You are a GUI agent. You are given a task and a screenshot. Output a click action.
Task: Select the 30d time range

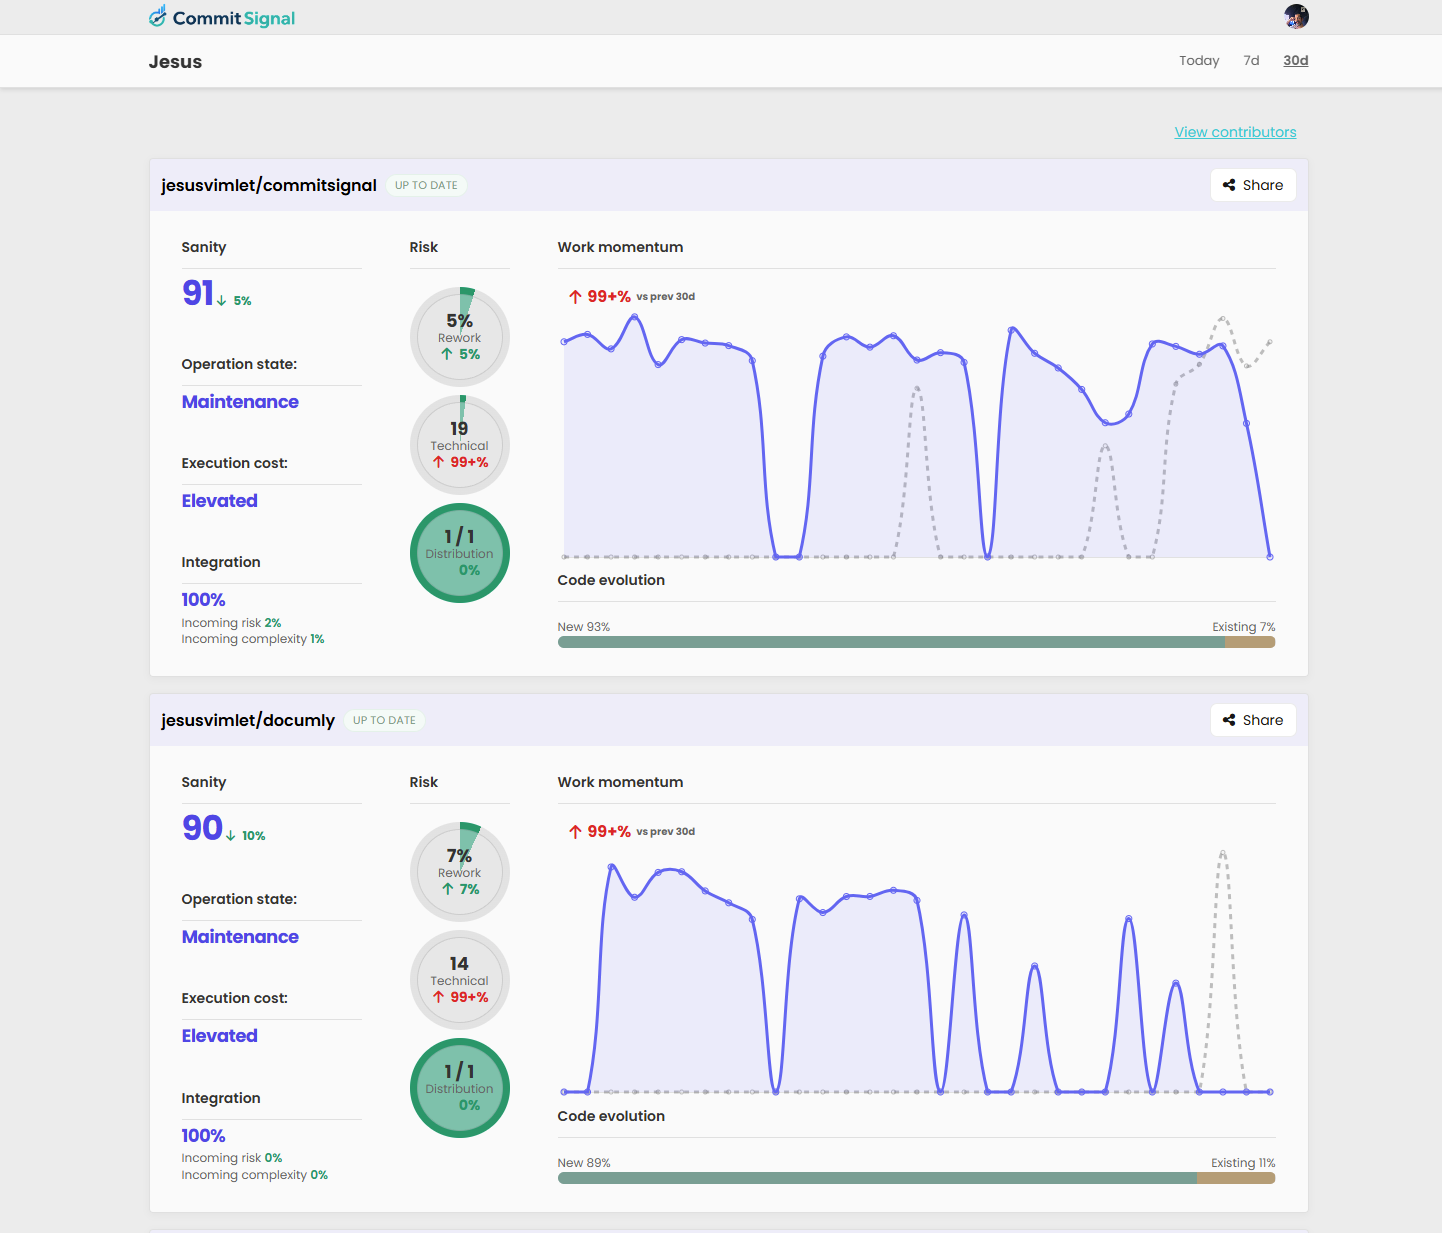[1296, 61]
